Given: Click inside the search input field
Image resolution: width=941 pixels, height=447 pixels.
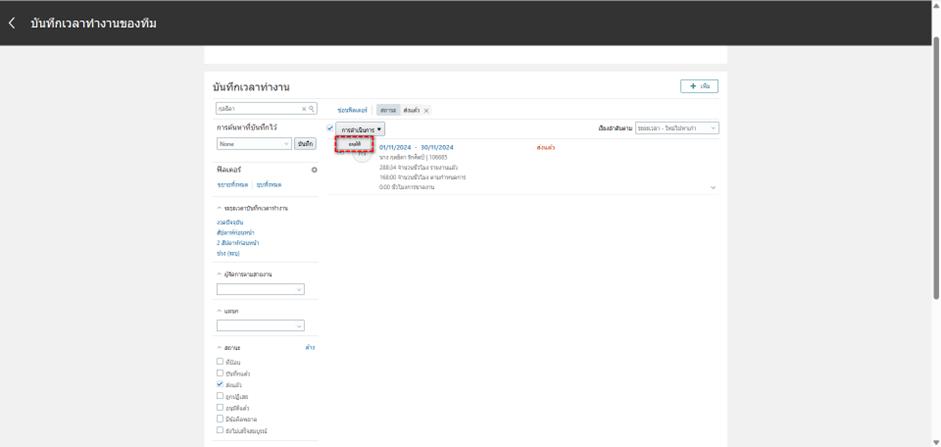Looking at the screenshot, I should 255,109.
